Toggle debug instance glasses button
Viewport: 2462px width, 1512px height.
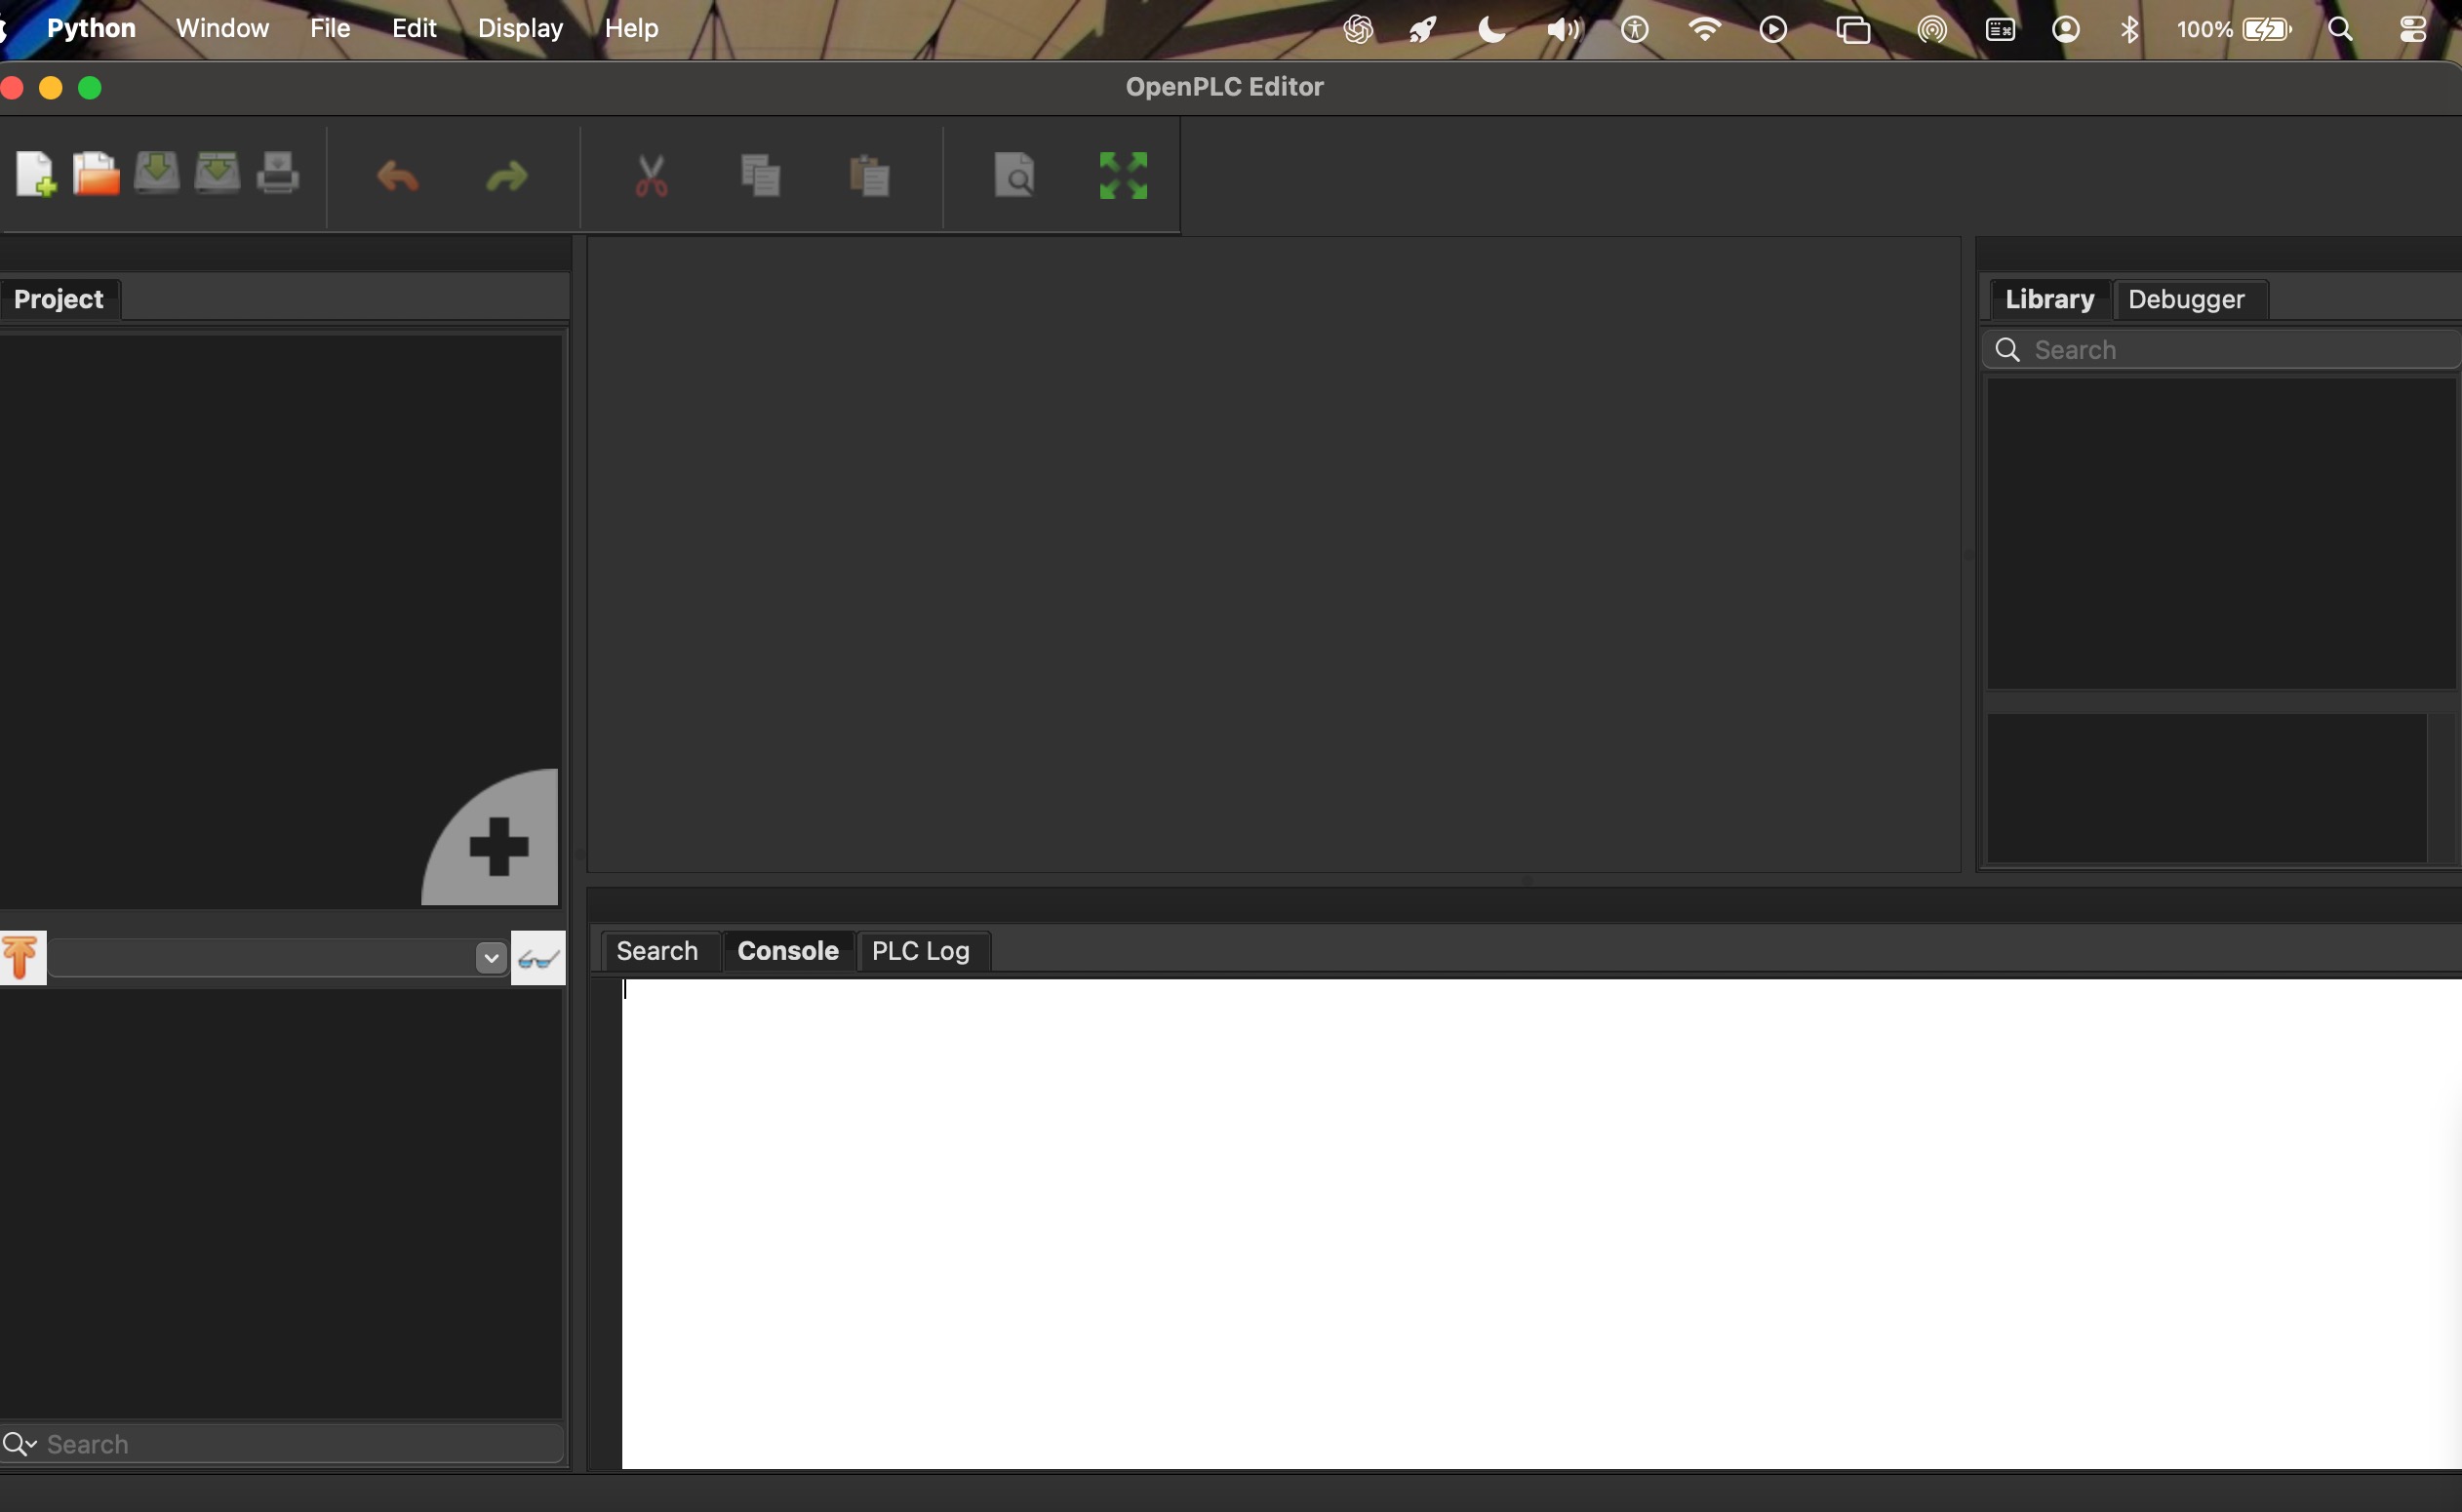[538, 958]
